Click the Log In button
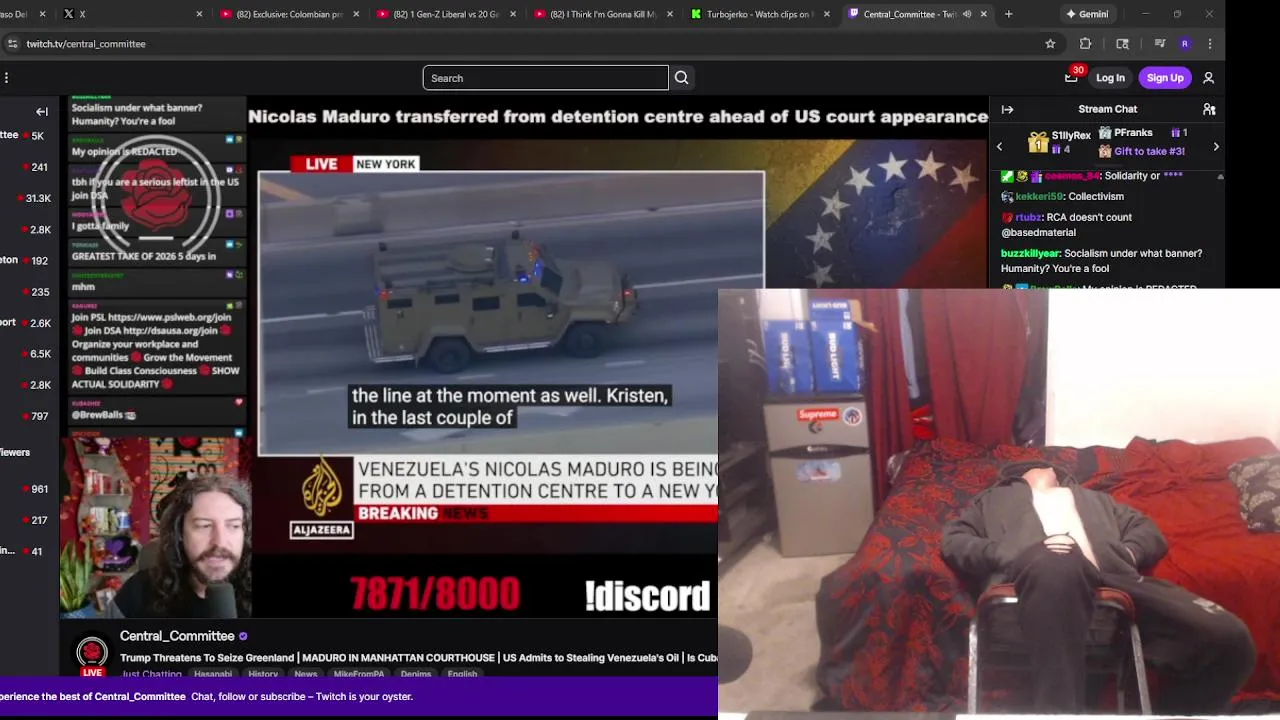Image resolution: width=1280 pixels, height=720 pixels. 1110,78
